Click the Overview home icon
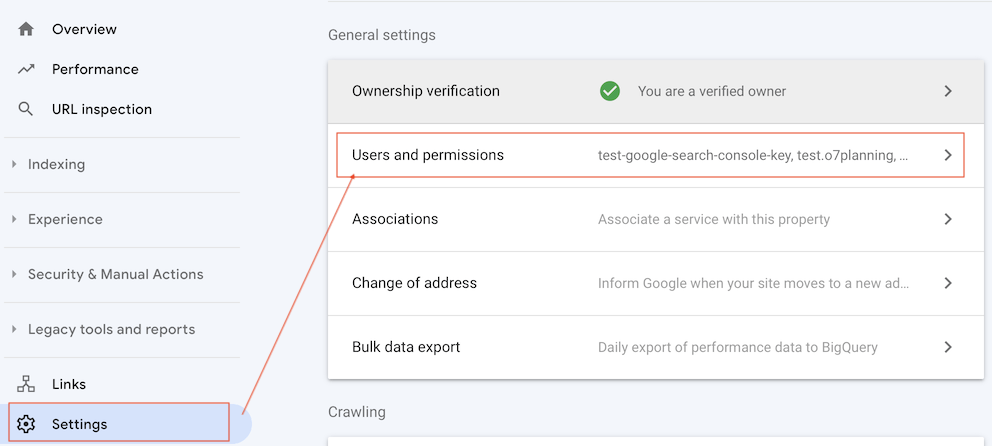 coord(26,29)
